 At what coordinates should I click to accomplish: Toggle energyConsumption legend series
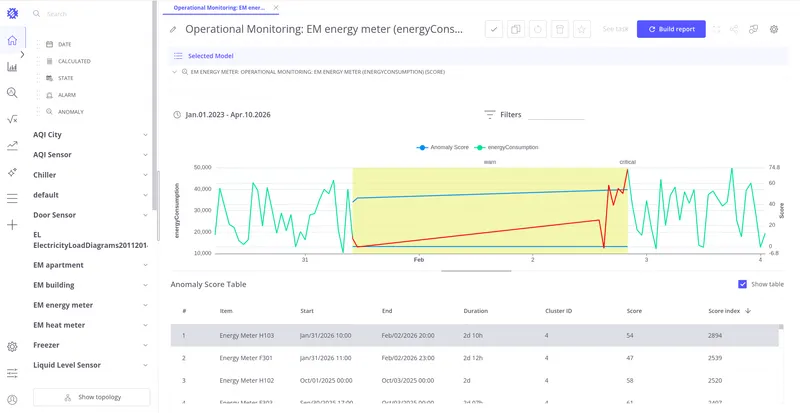pyautogui.click(x=506, y=148)
